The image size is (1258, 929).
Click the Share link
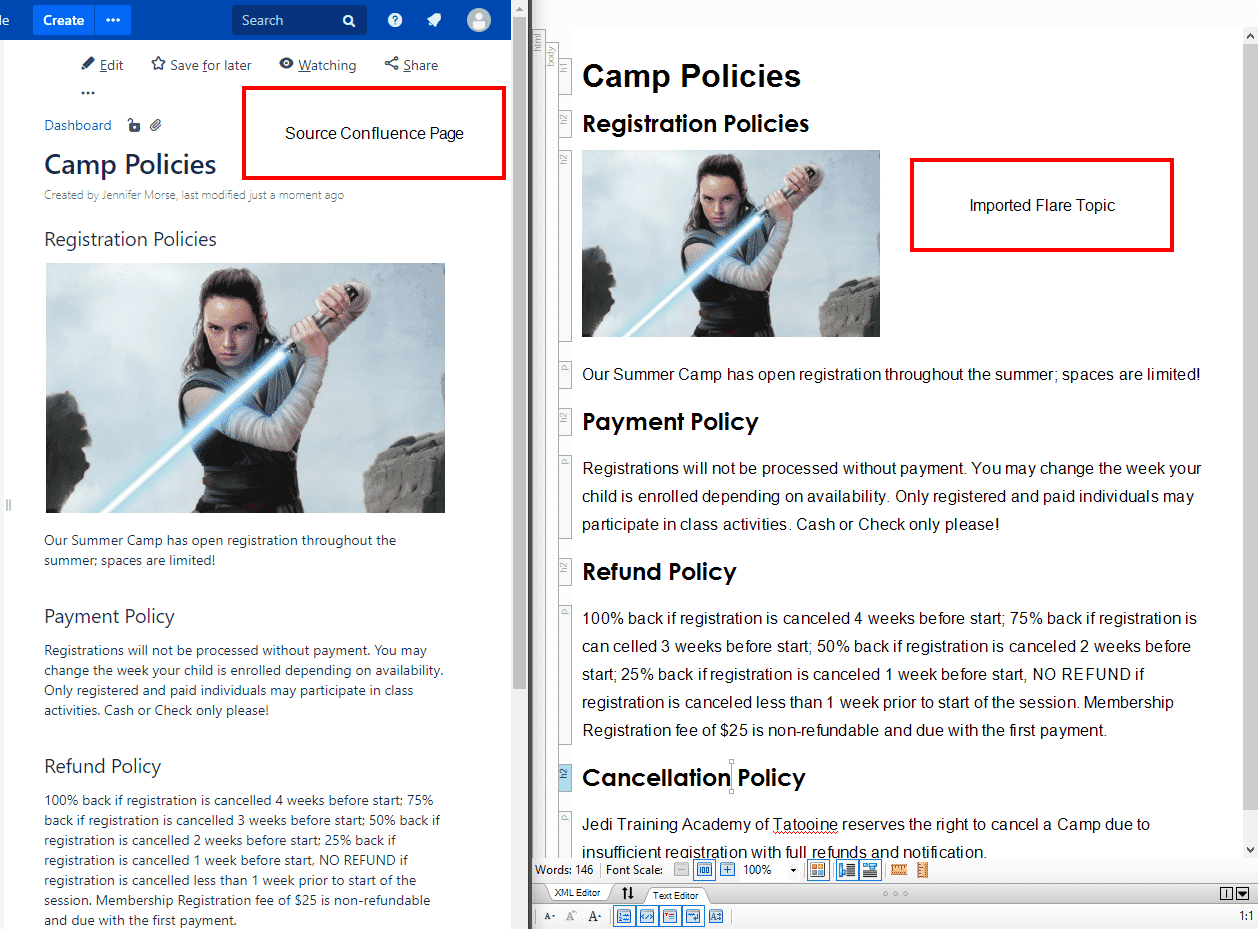pyautogui.click(x=421, y=65)
